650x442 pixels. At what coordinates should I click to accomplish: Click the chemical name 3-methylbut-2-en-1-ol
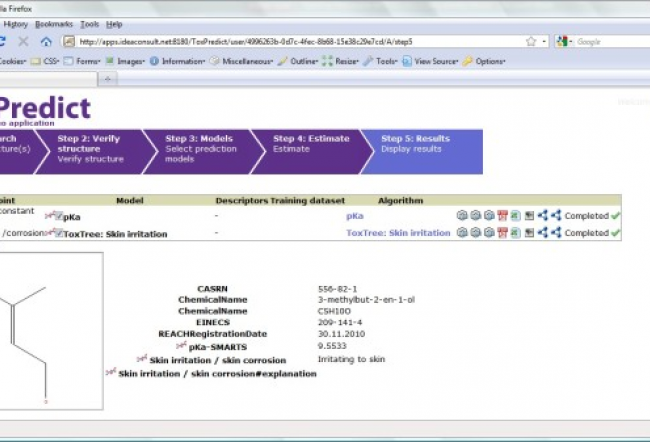point(366,299)
